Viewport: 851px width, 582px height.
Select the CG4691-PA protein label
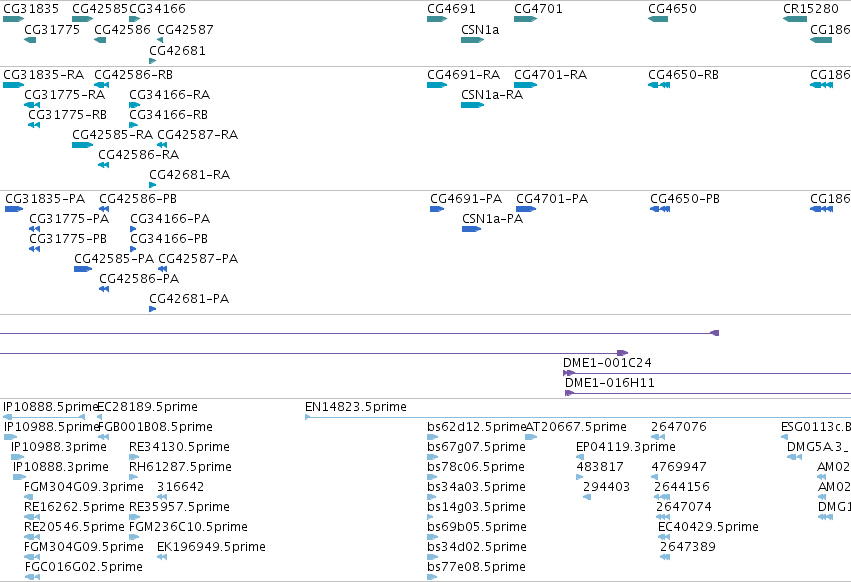tap(466, 199)
